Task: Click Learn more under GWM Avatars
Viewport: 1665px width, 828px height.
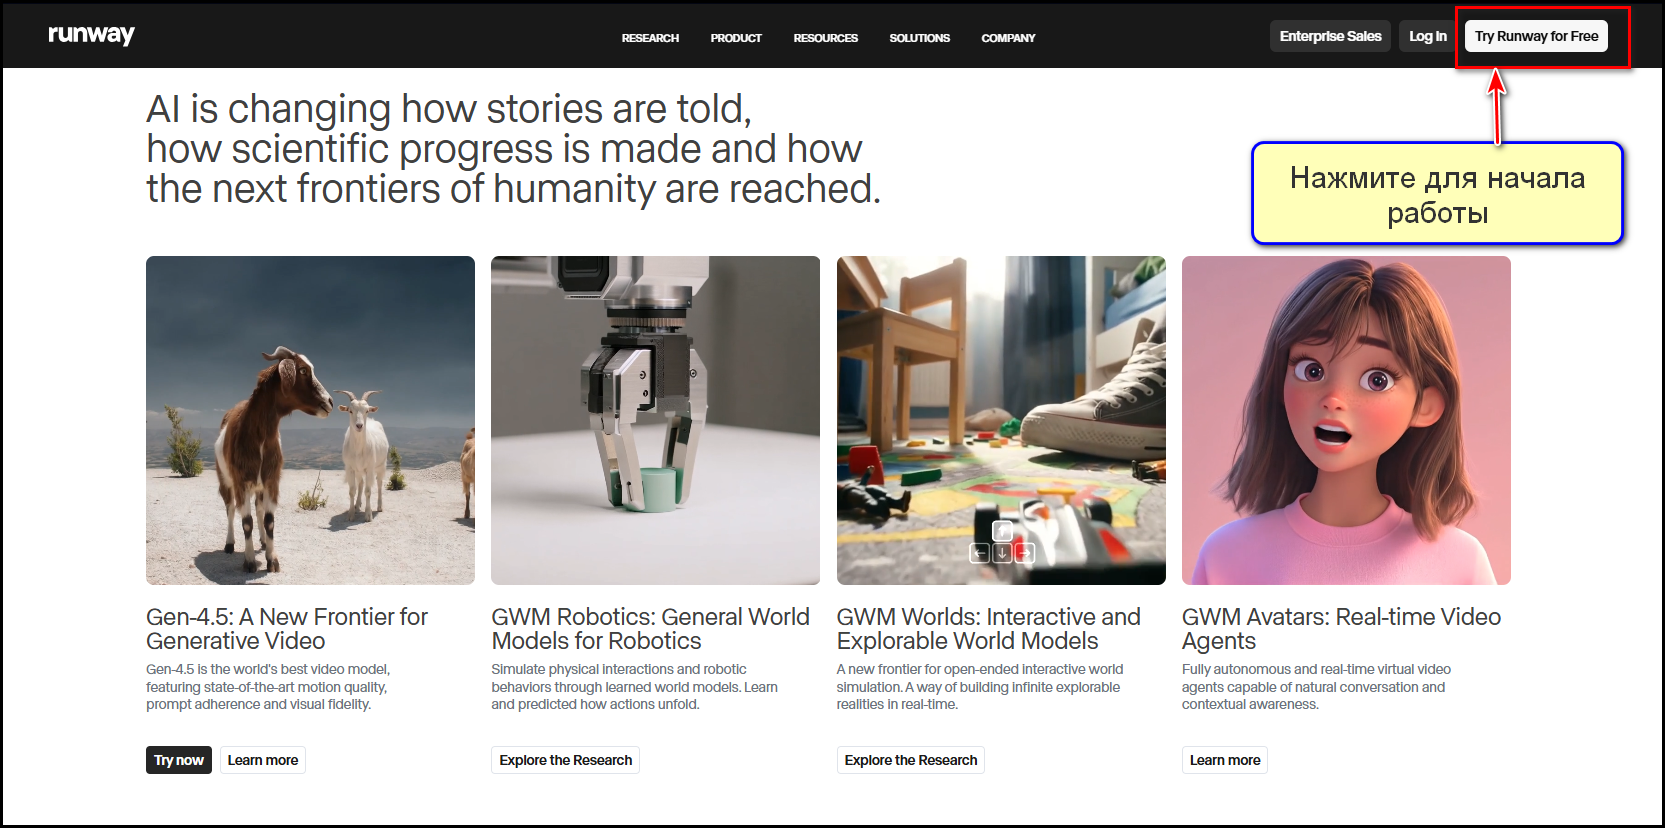Action: click(1224, 760)
